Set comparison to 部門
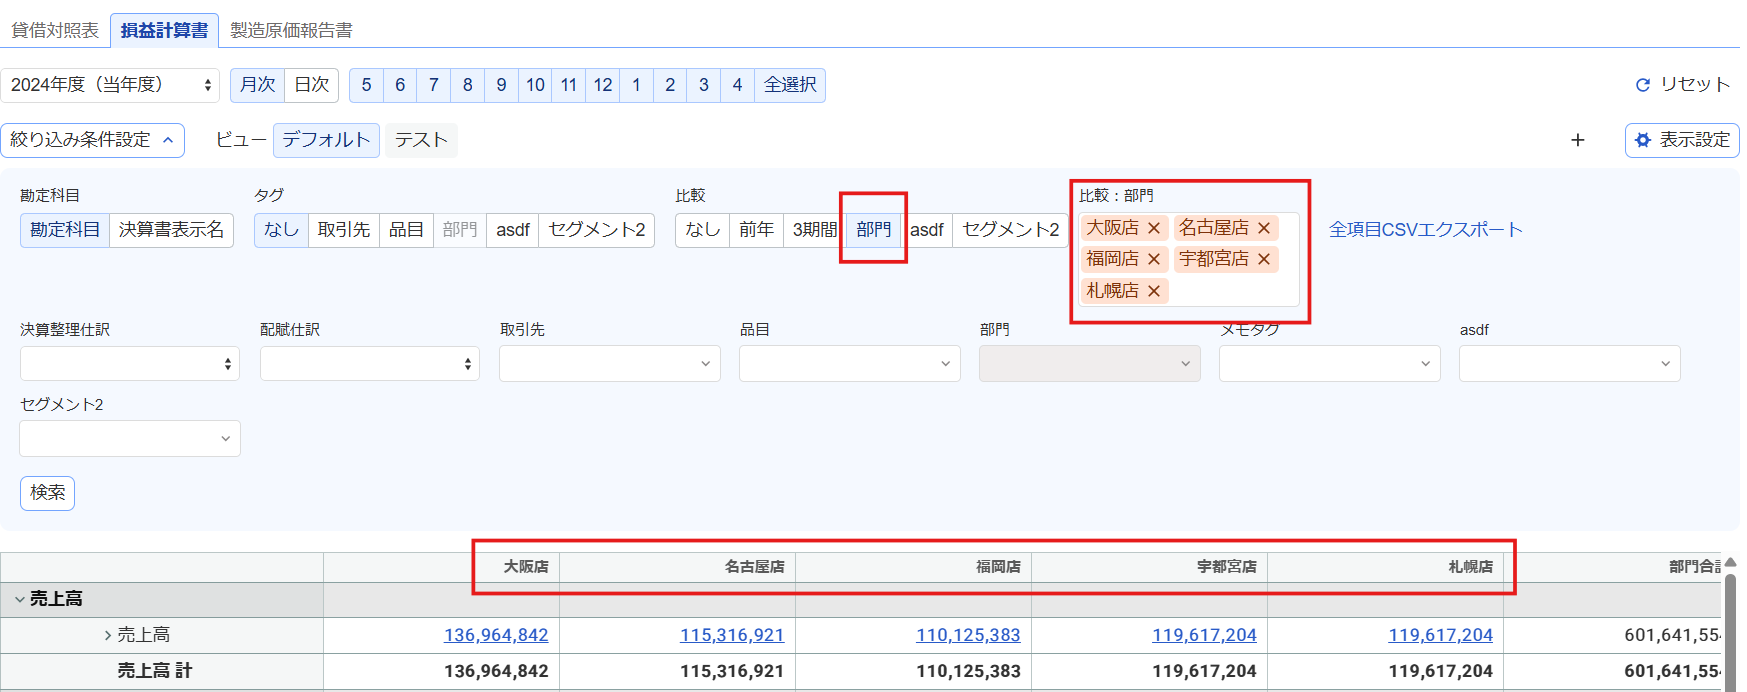 click(874, 230)
